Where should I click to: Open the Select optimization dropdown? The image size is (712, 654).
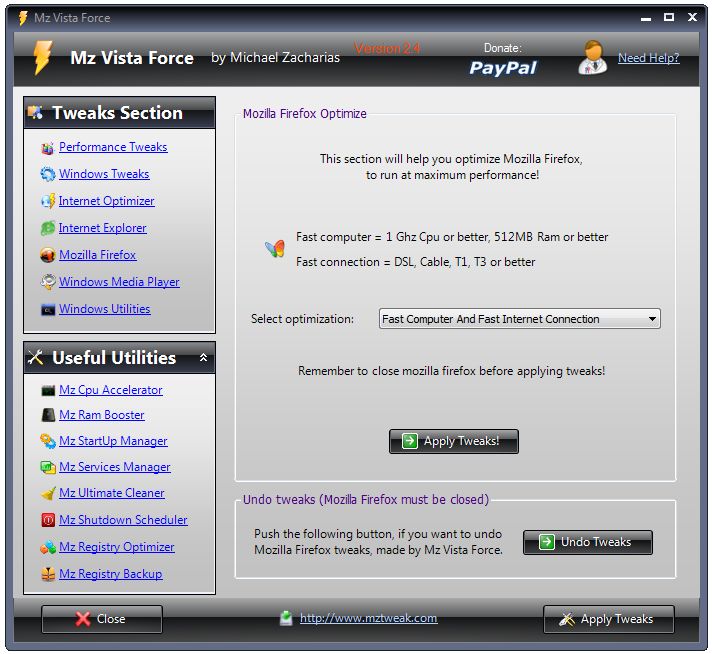tap(519, 319)
